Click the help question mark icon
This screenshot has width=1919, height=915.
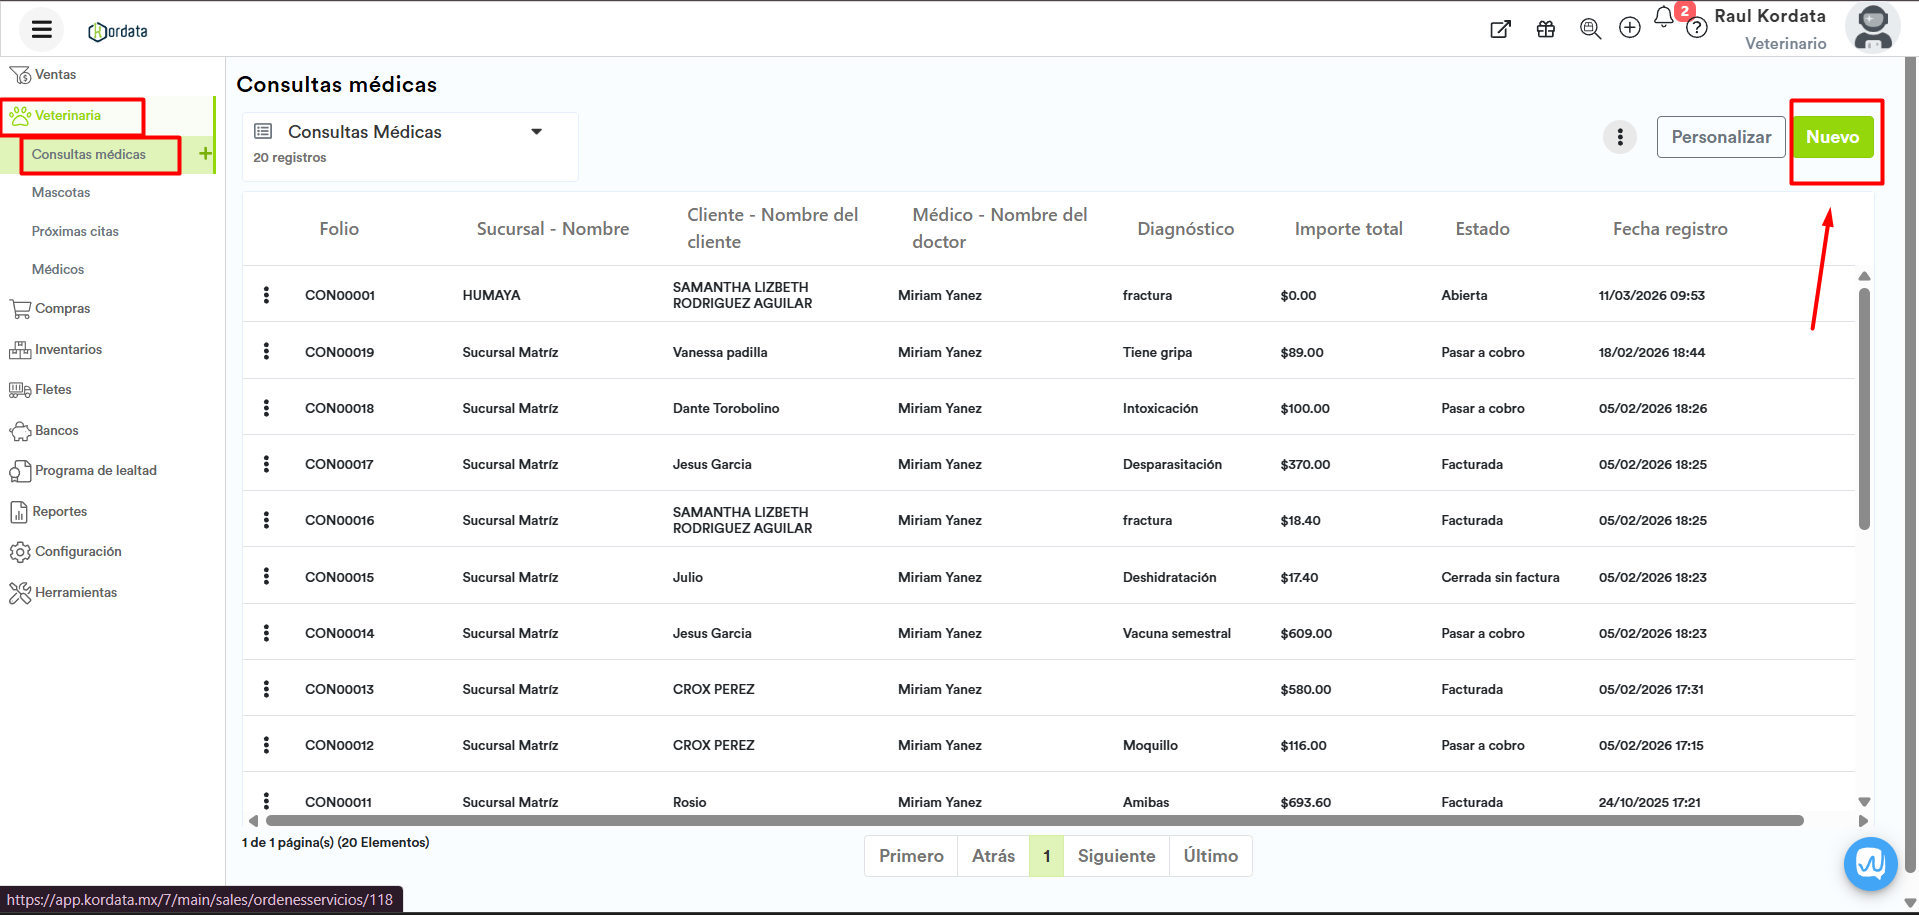tap(1696, 29)
